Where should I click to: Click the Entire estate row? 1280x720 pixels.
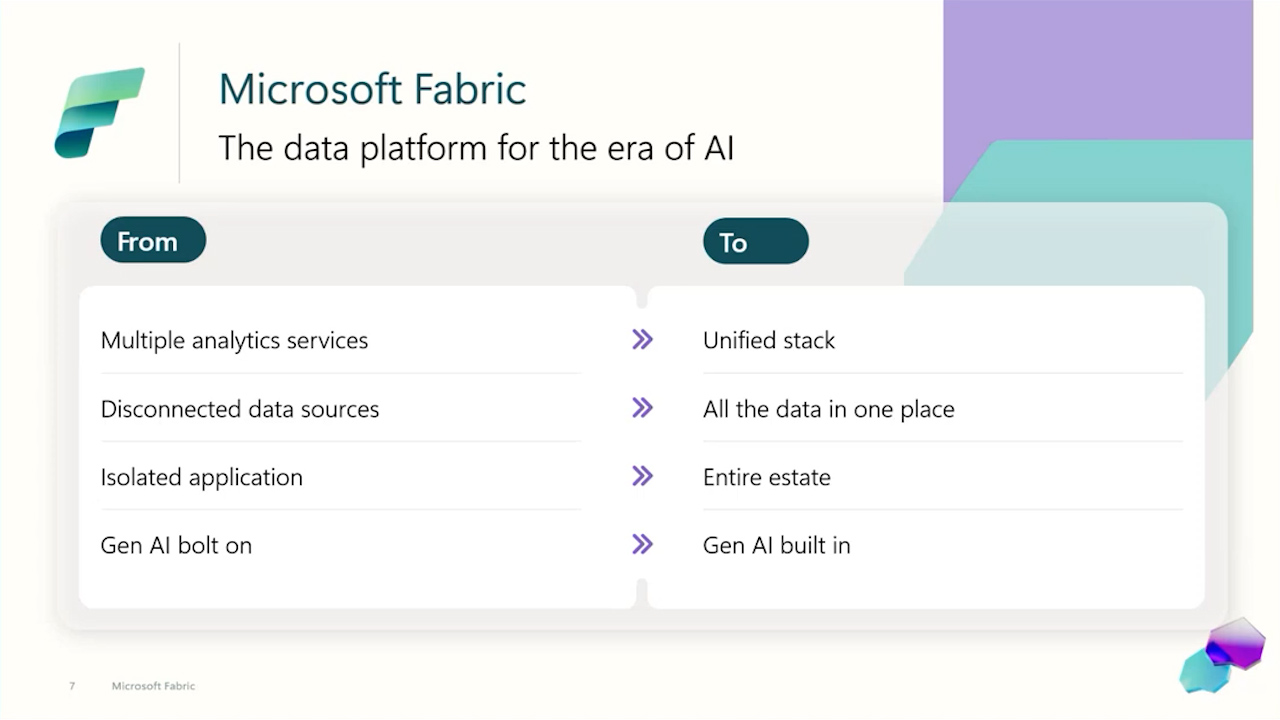(x=943, y=477)
